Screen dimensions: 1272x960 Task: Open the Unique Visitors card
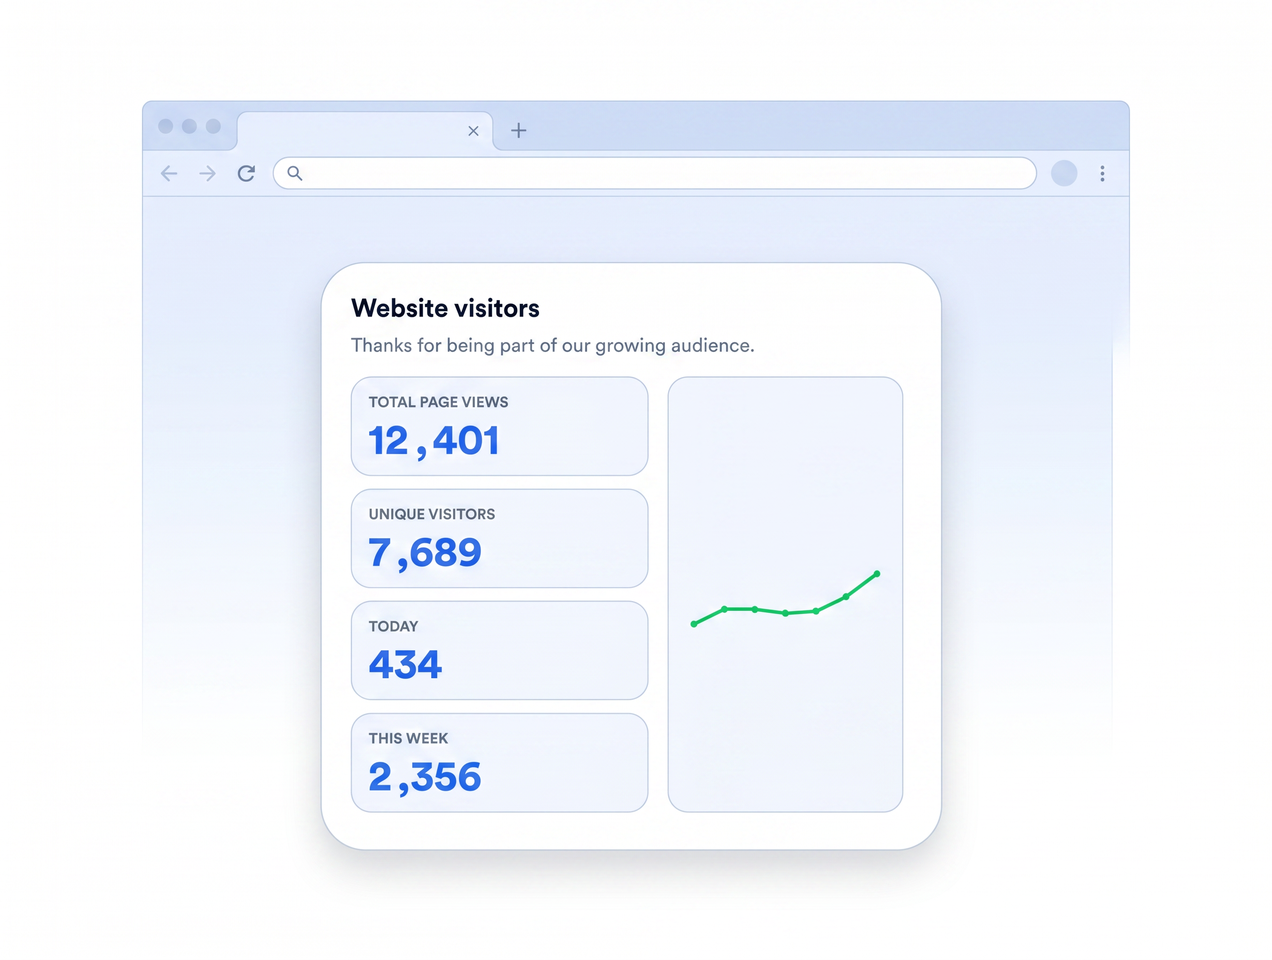click(x=499, y=538)
